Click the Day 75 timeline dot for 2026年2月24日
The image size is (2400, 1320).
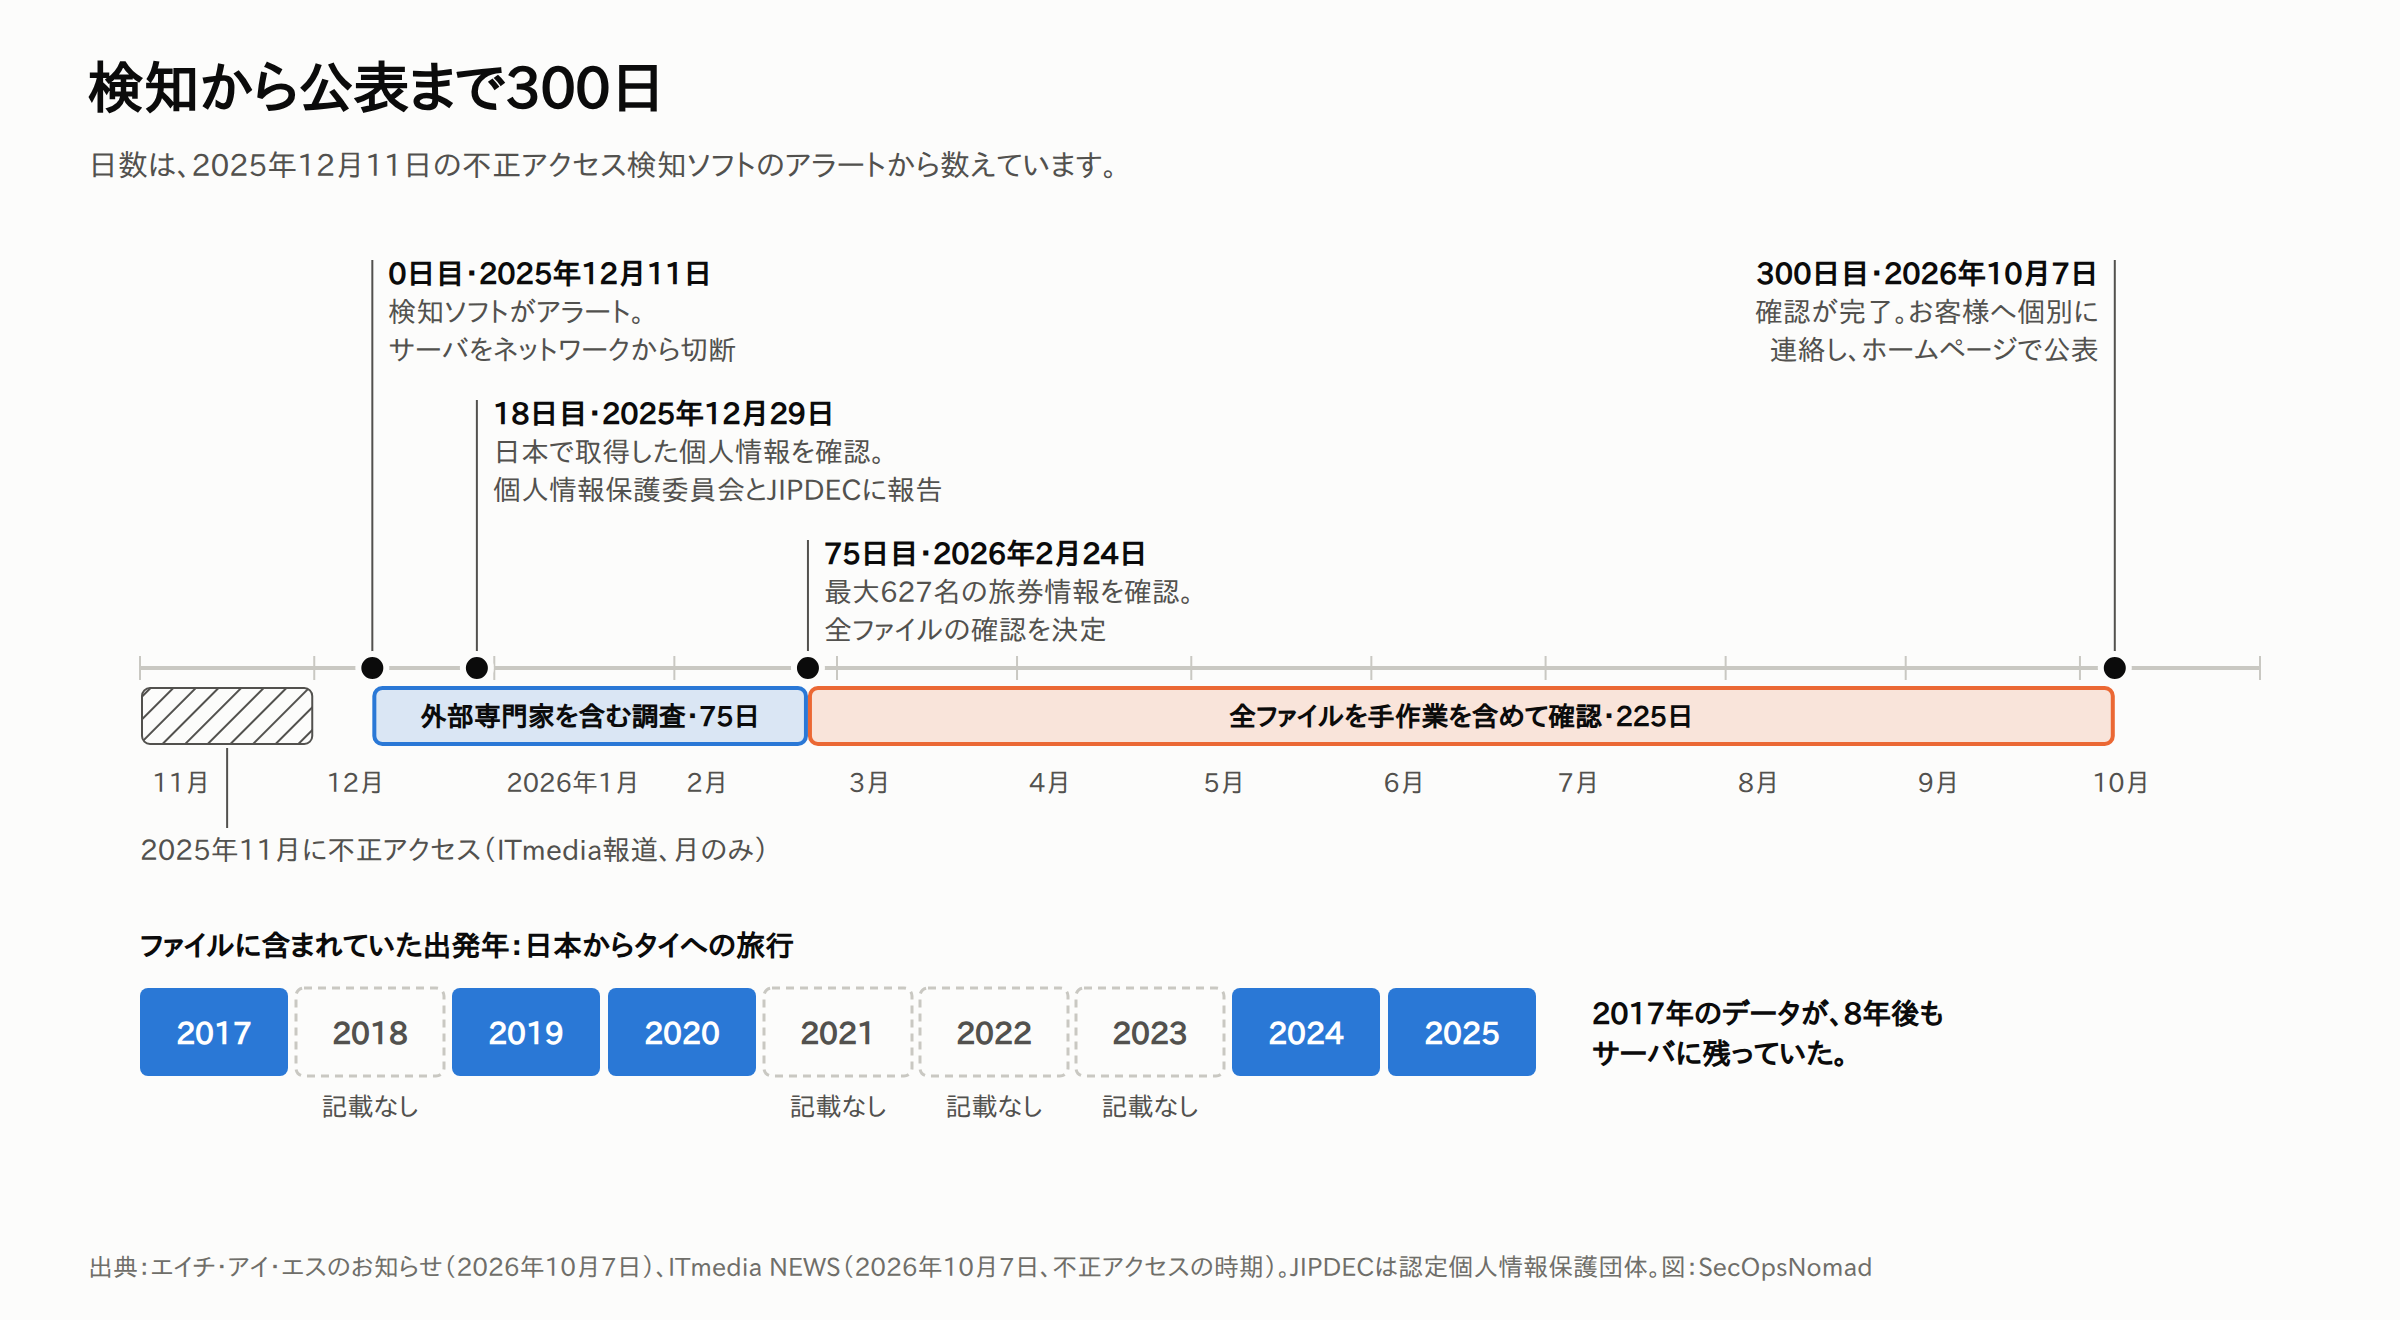point(808,668)
